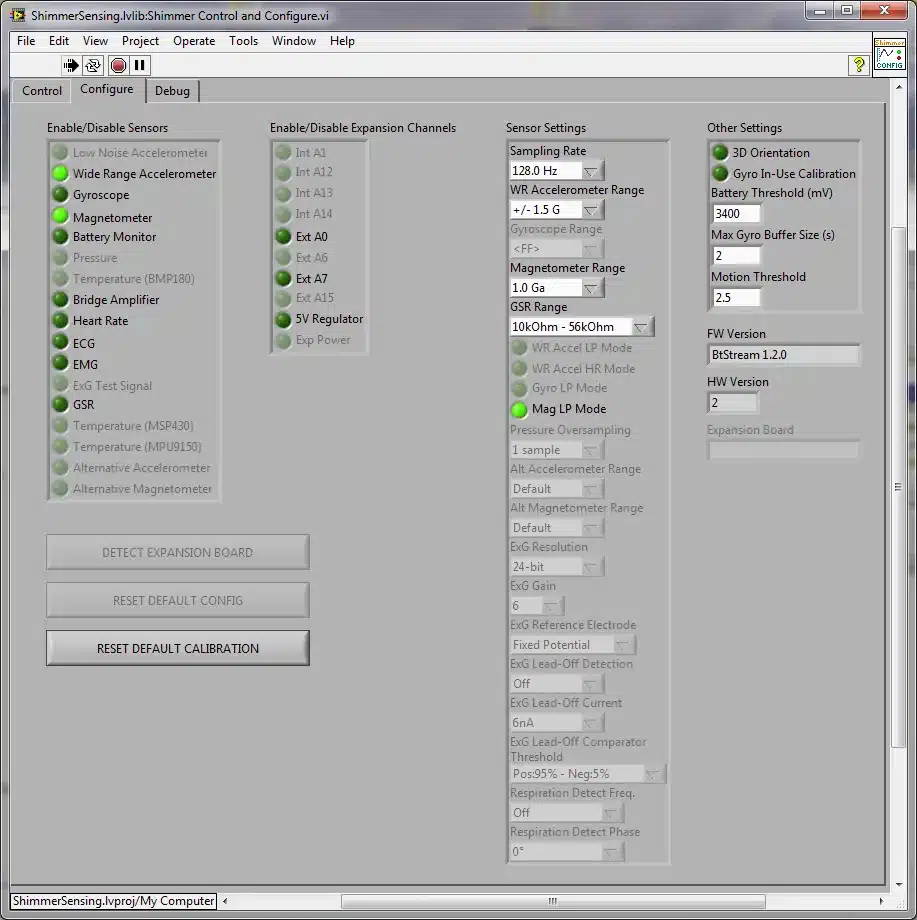Open the ExG Gain dropdown
Viewport: 917px width, 920px height.
(x=551, y=606)
